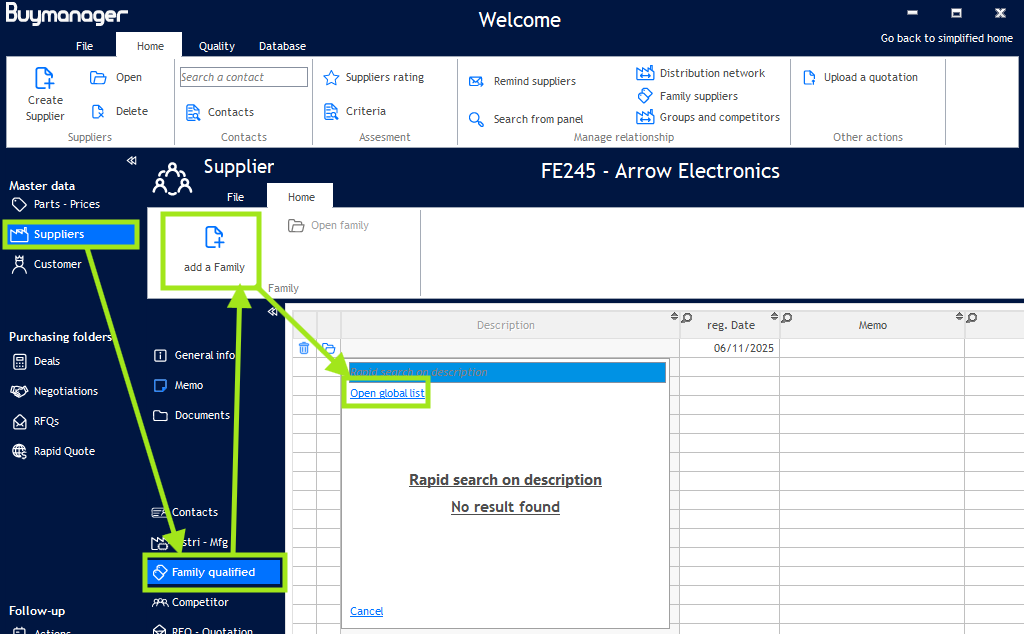Select Rapid Quote in the sidebar
The image size is (1024, 634).
click(64, 451)
